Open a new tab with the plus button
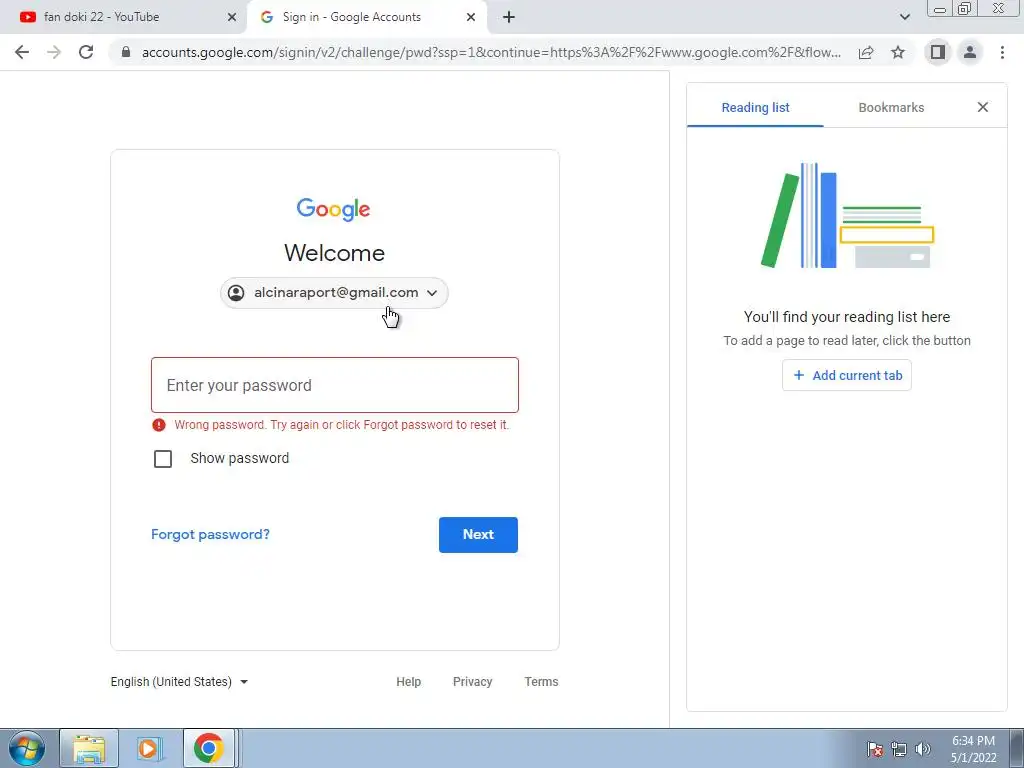 pyautogui.click(x=509, y=18)
